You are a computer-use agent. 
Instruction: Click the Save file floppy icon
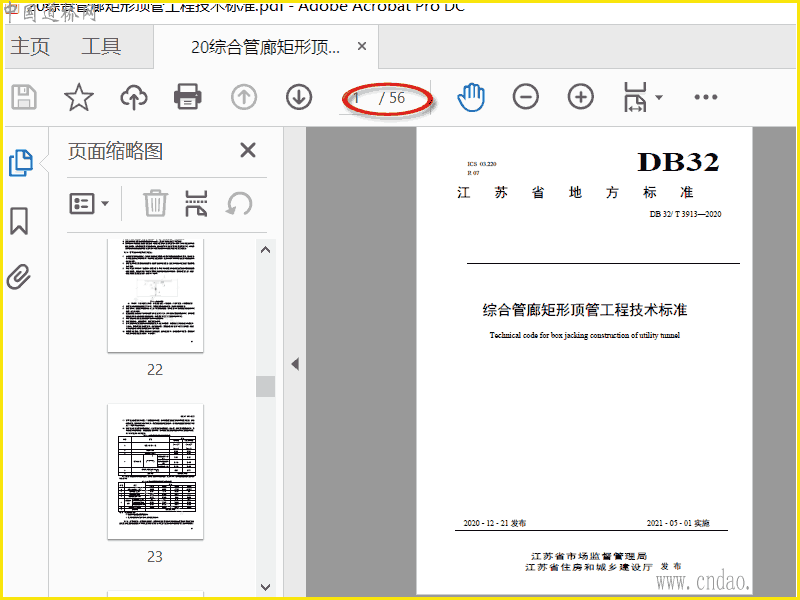point(24,97)
